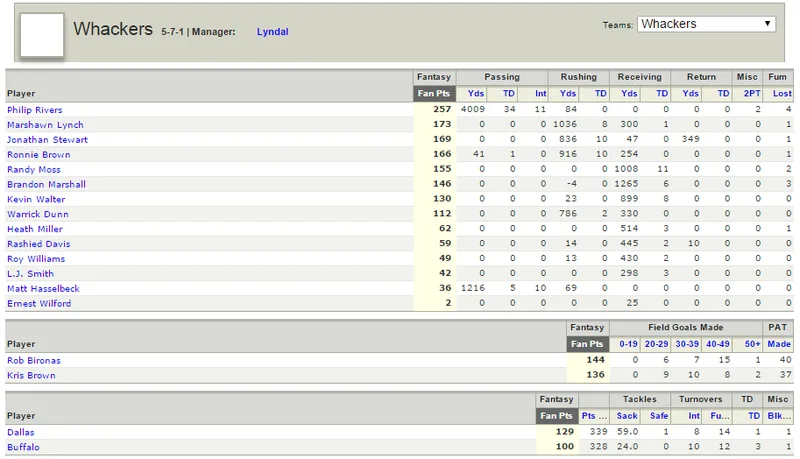Select Buffalo's 328 points allowed value
The image size is (800, 459).
(598, 446)
